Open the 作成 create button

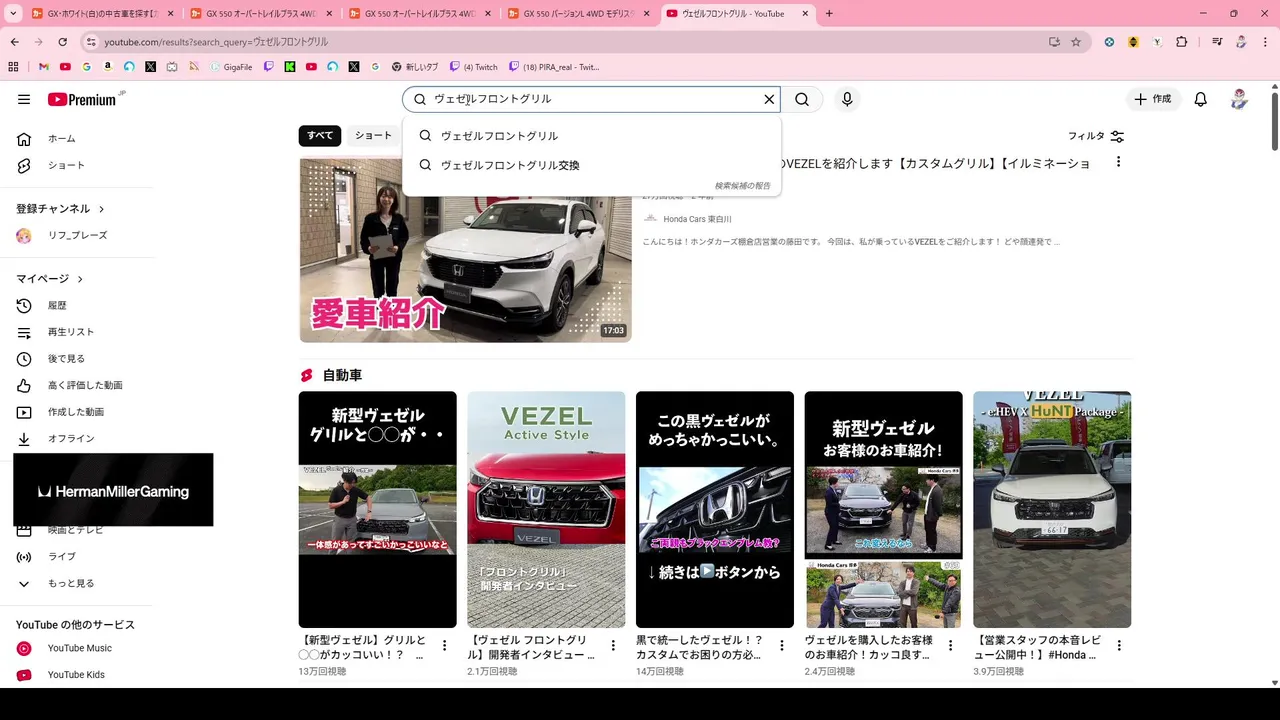click(1152, 99)
